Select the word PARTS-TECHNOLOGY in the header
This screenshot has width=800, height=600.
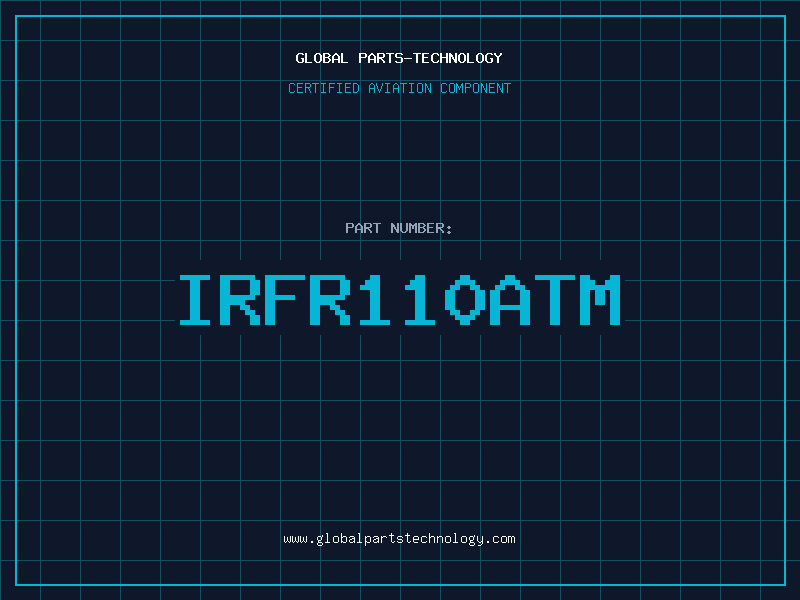point(430,58)
